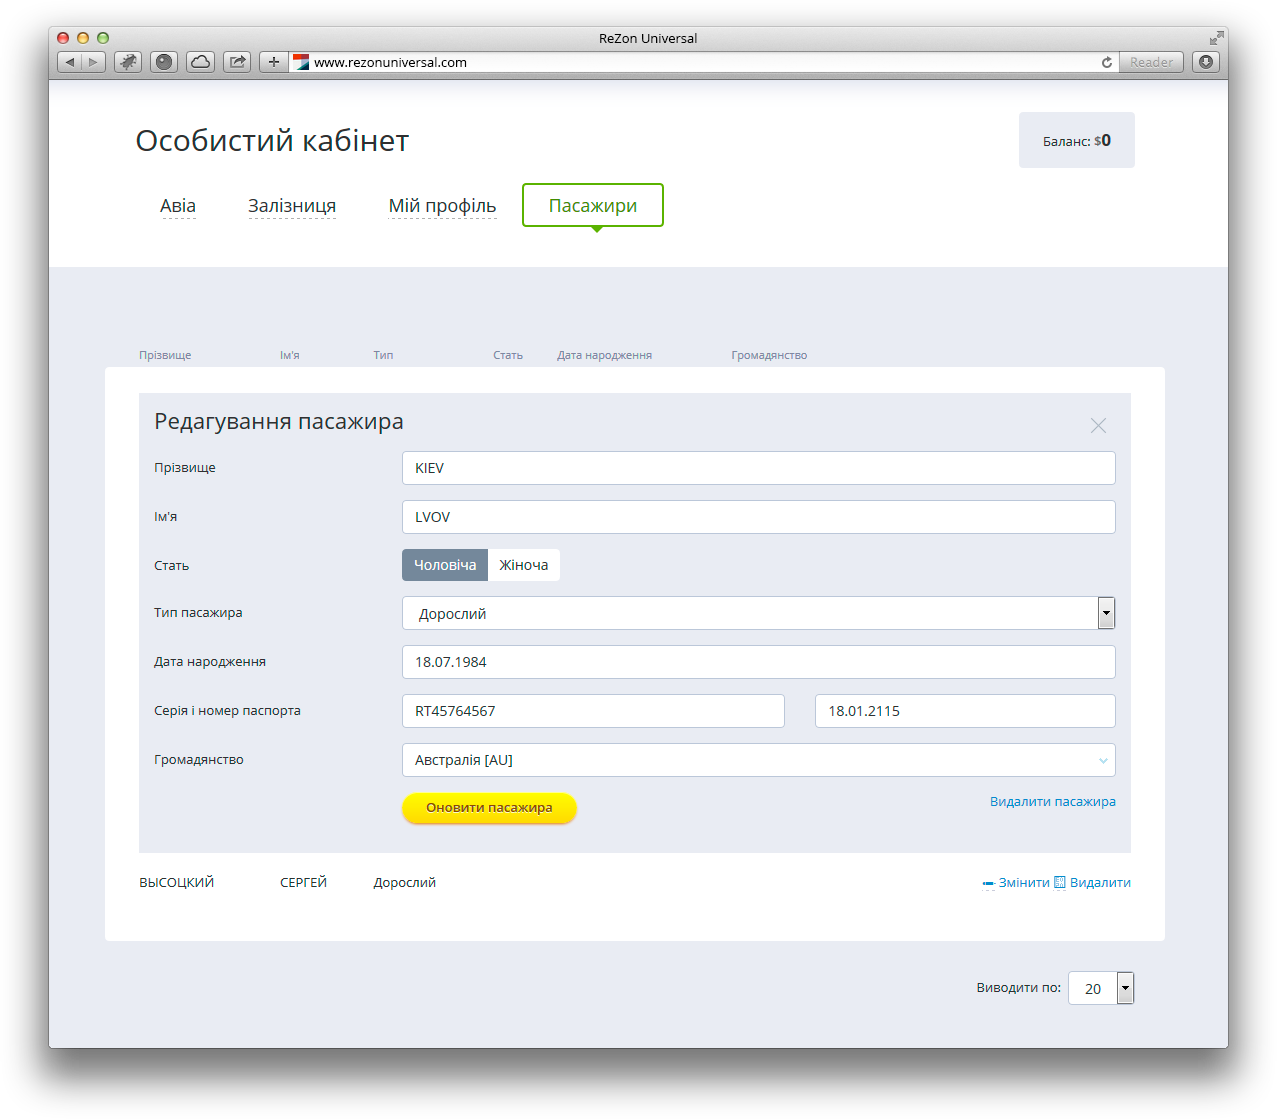Click Змінити link for ВЫСОЦКИЙ row
Viewport: 1277px width, 1119px height.
coord(1024,882)
